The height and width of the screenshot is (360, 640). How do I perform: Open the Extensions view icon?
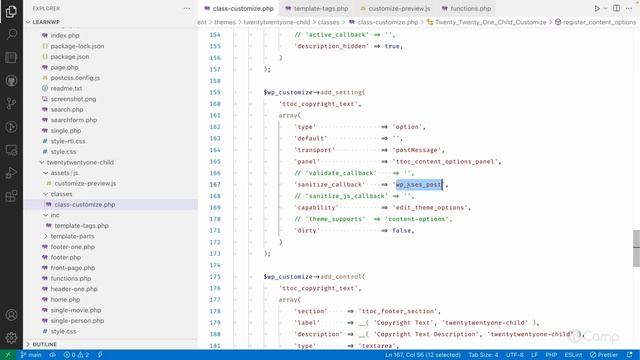pyautogui.click(x=11, y=196)
